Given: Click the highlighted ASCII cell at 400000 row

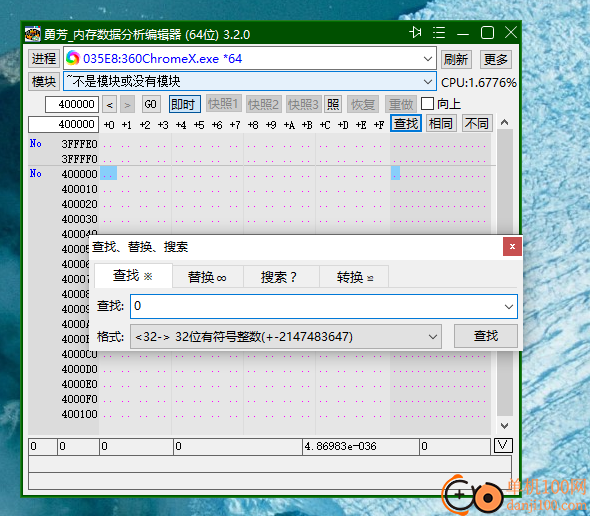Looking at the screenshot, I should [x=395, y=173].
